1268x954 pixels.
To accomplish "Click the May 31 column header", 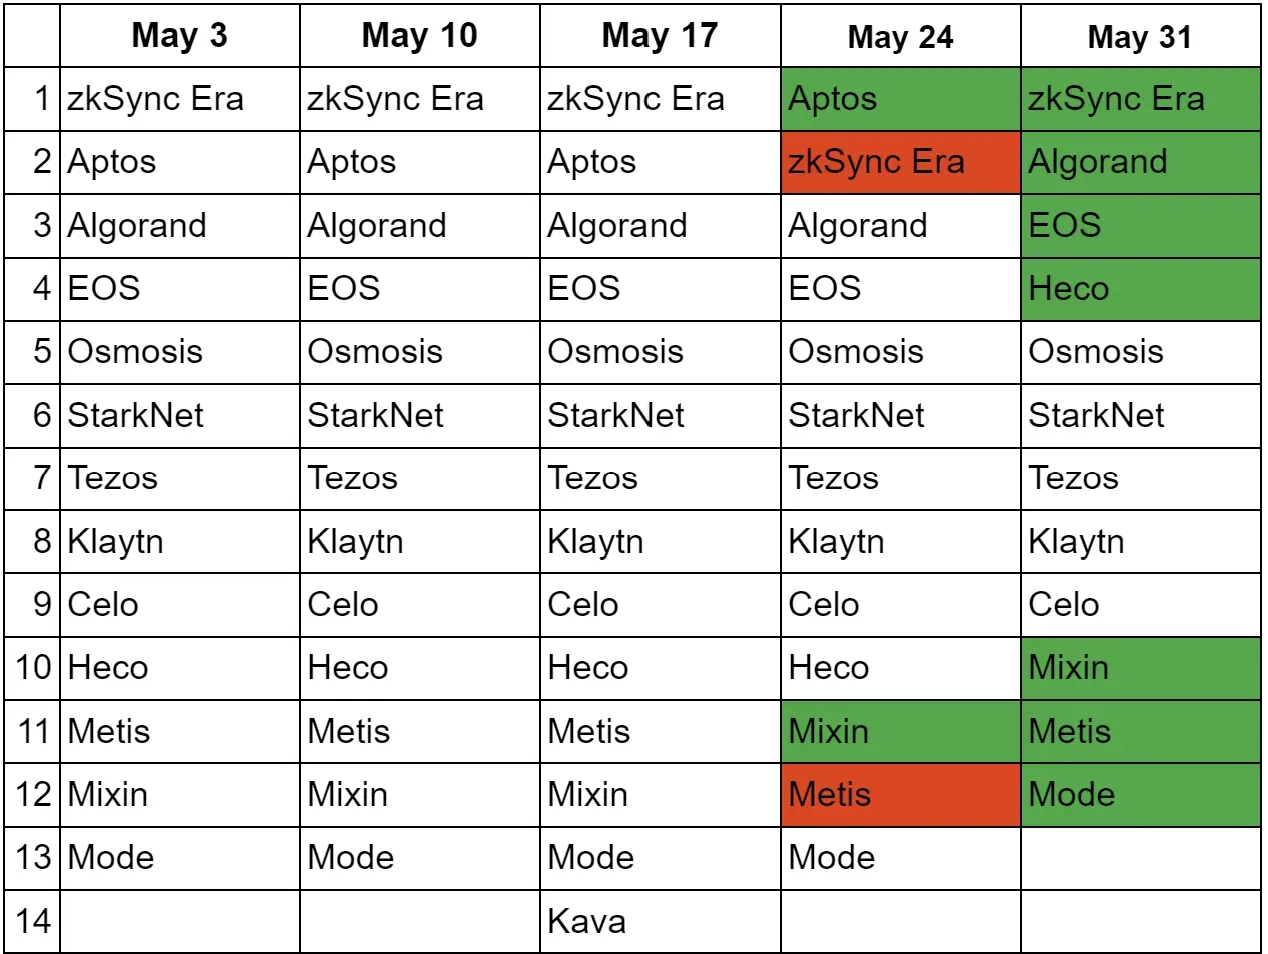I will [x=1140, y=37].
